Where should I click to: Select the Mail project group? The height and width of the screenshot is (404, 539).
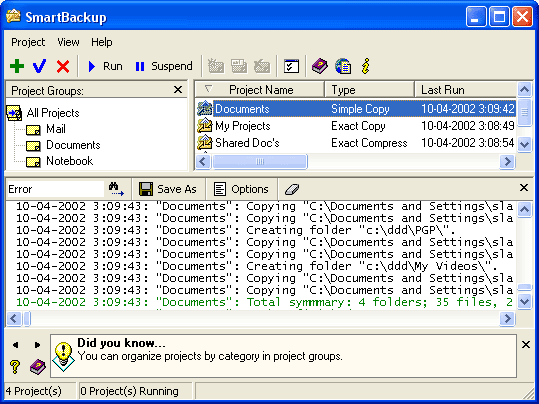pos(56,129)
